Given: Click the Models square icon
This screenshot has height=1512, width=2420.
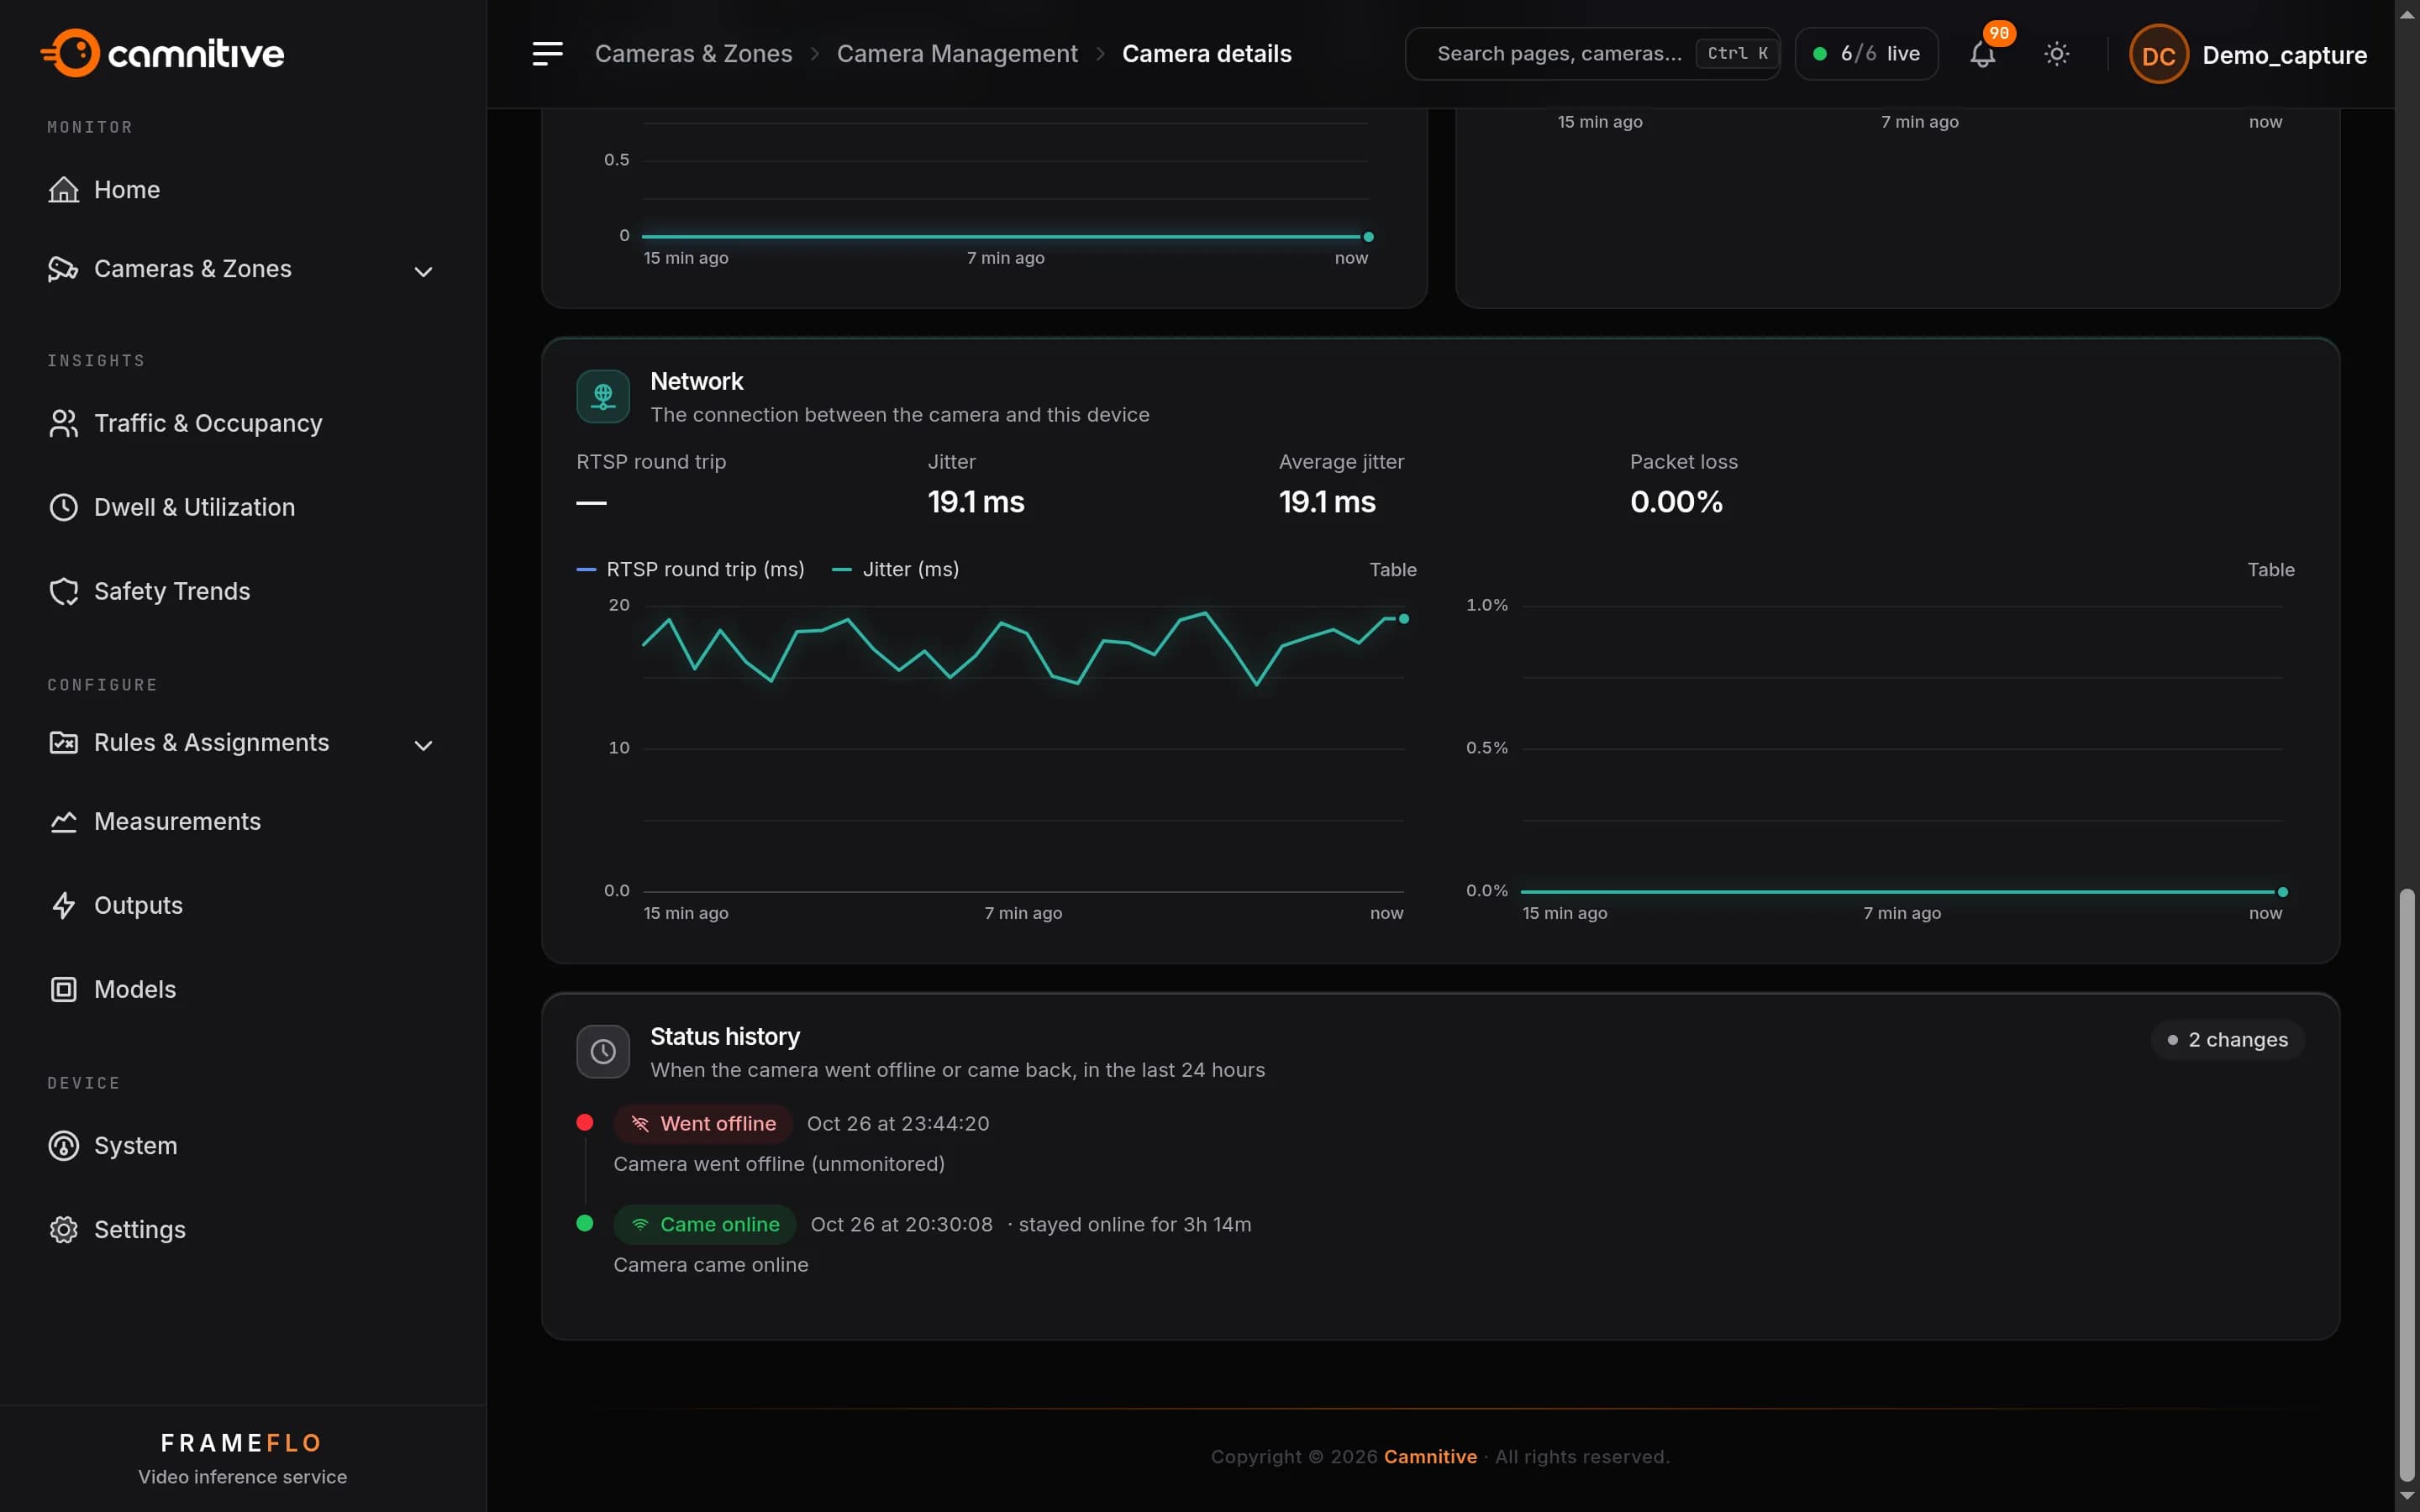Looking at the screenshot, I should point(64,989).
